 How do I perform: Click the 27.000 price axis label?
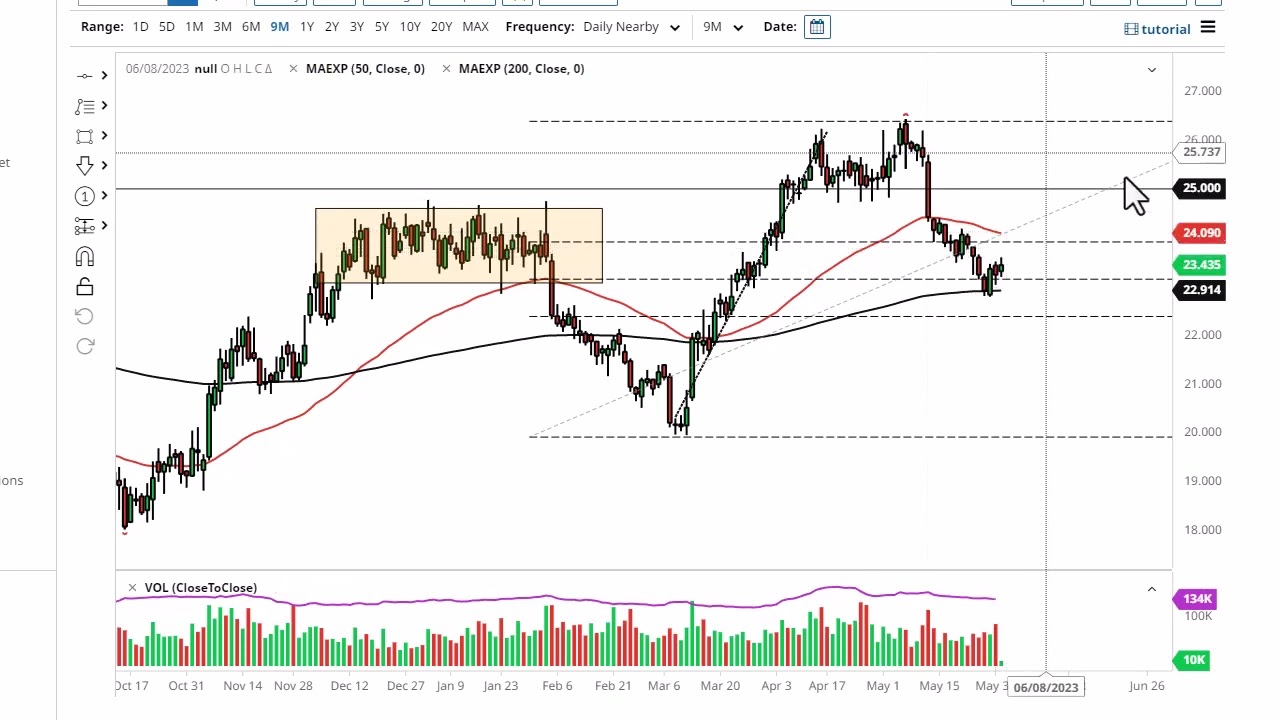[1202, 91]
